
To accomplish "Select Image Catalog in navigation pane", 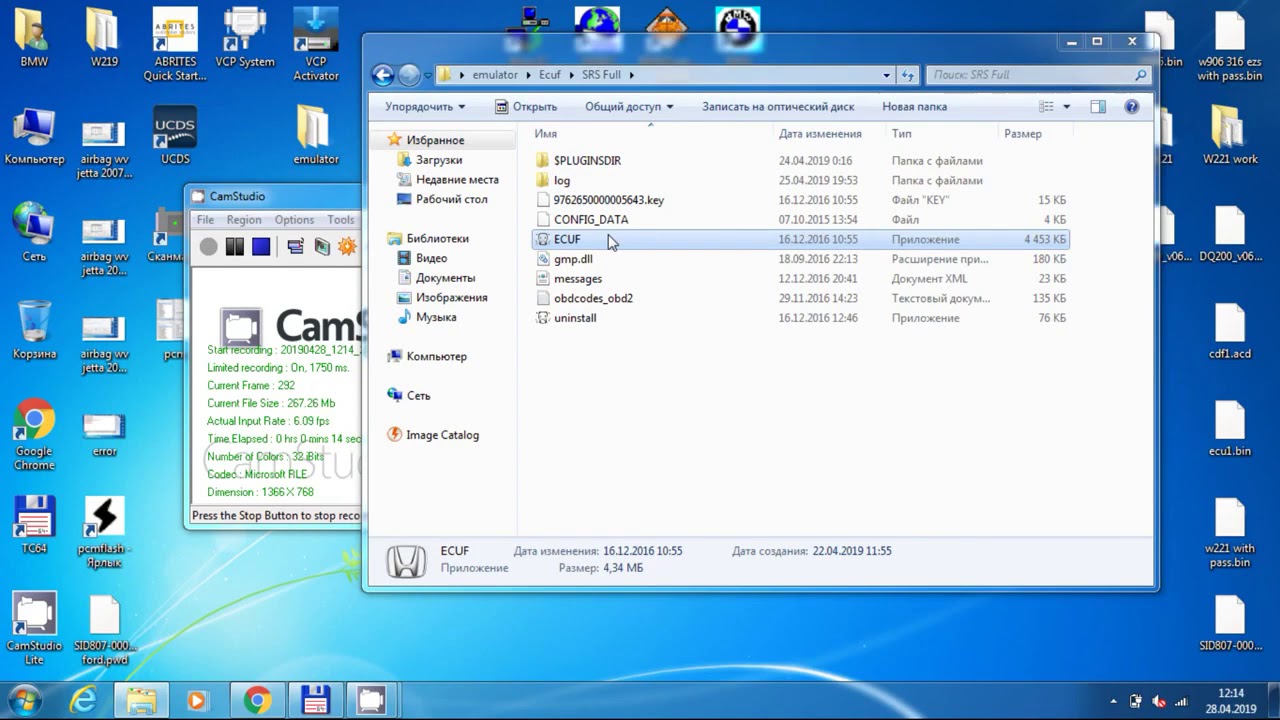I will coord(442,435).
